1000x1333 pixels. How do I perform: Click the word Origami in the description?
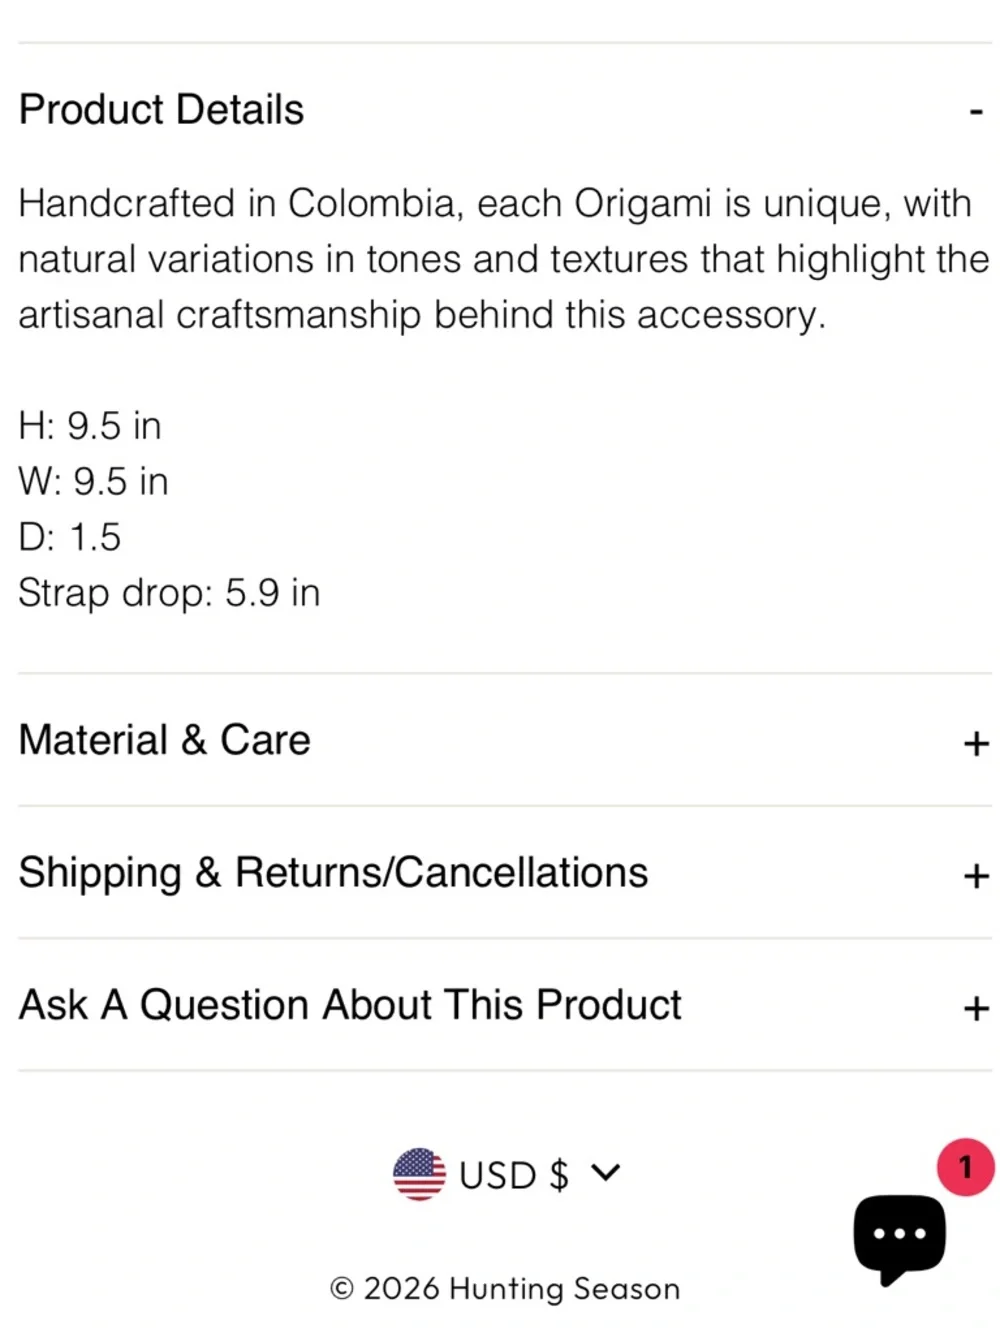(x=642, y=203)
